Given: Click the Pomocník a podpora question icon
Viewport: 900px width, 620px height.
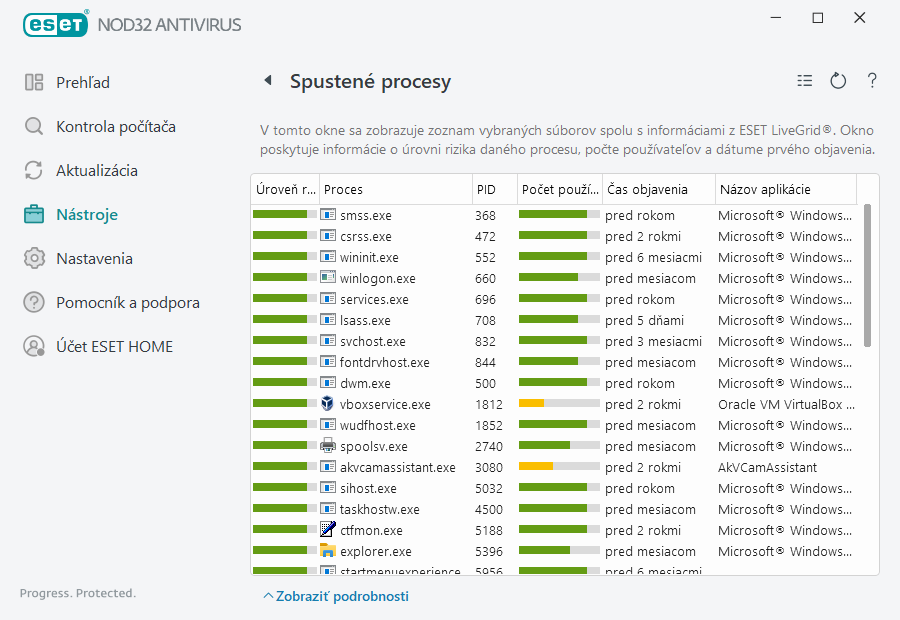Looking at the screenshot, I should tap(34, 303).
